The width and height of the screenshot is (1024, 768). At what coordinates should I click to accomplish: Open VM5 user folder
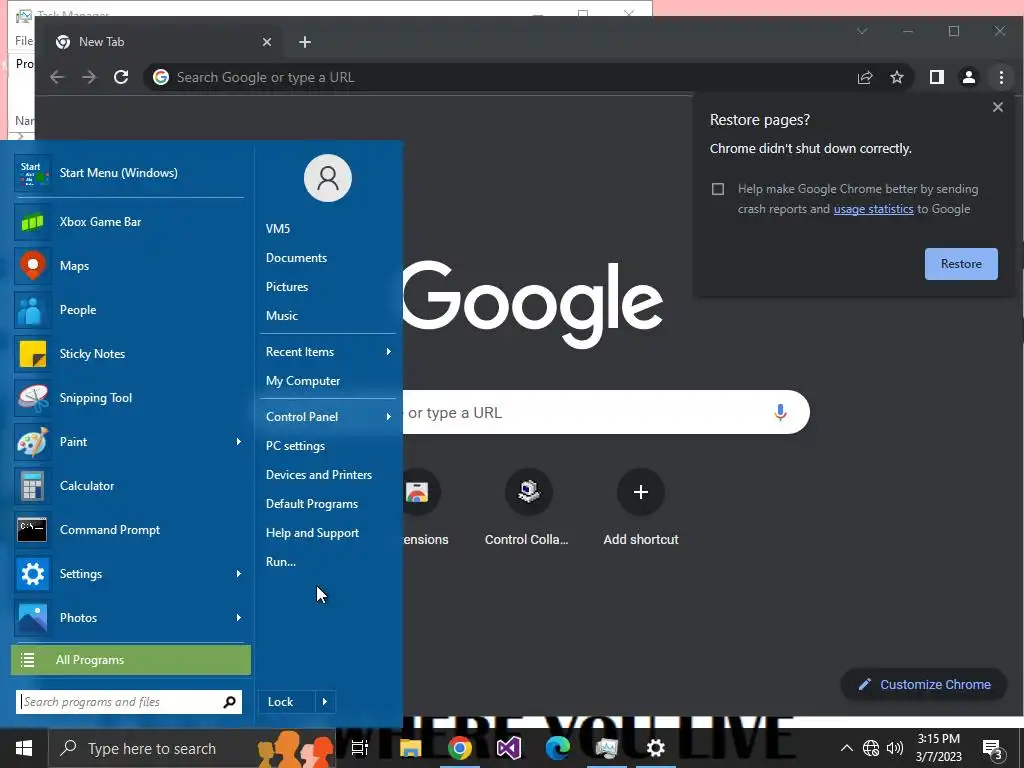point(278,229)
